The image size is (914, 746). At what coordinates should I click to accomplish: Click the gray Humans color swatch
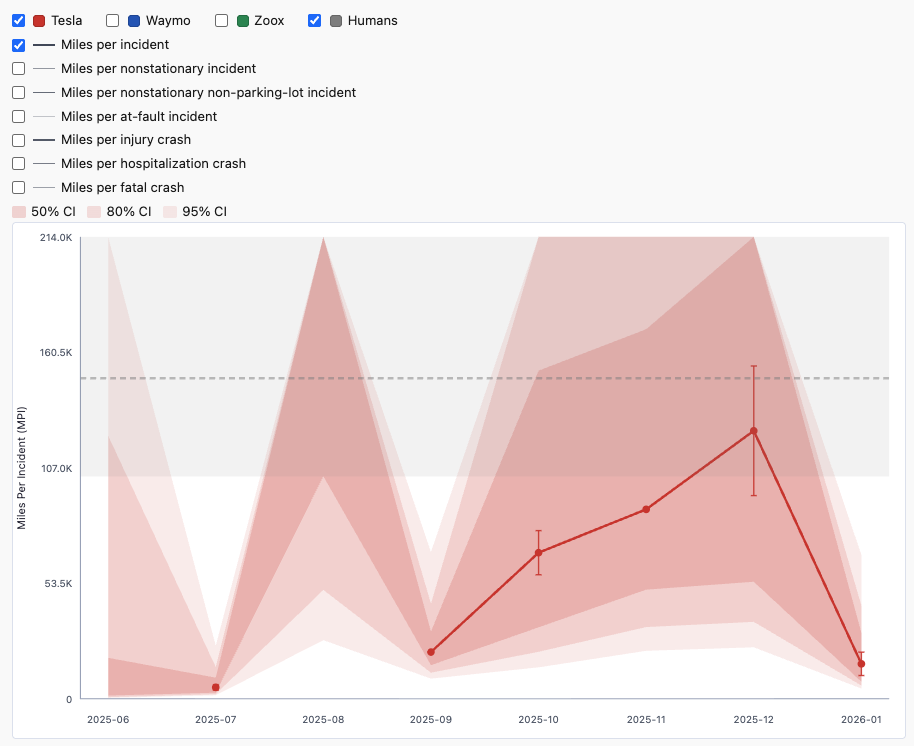pos(337,21)
